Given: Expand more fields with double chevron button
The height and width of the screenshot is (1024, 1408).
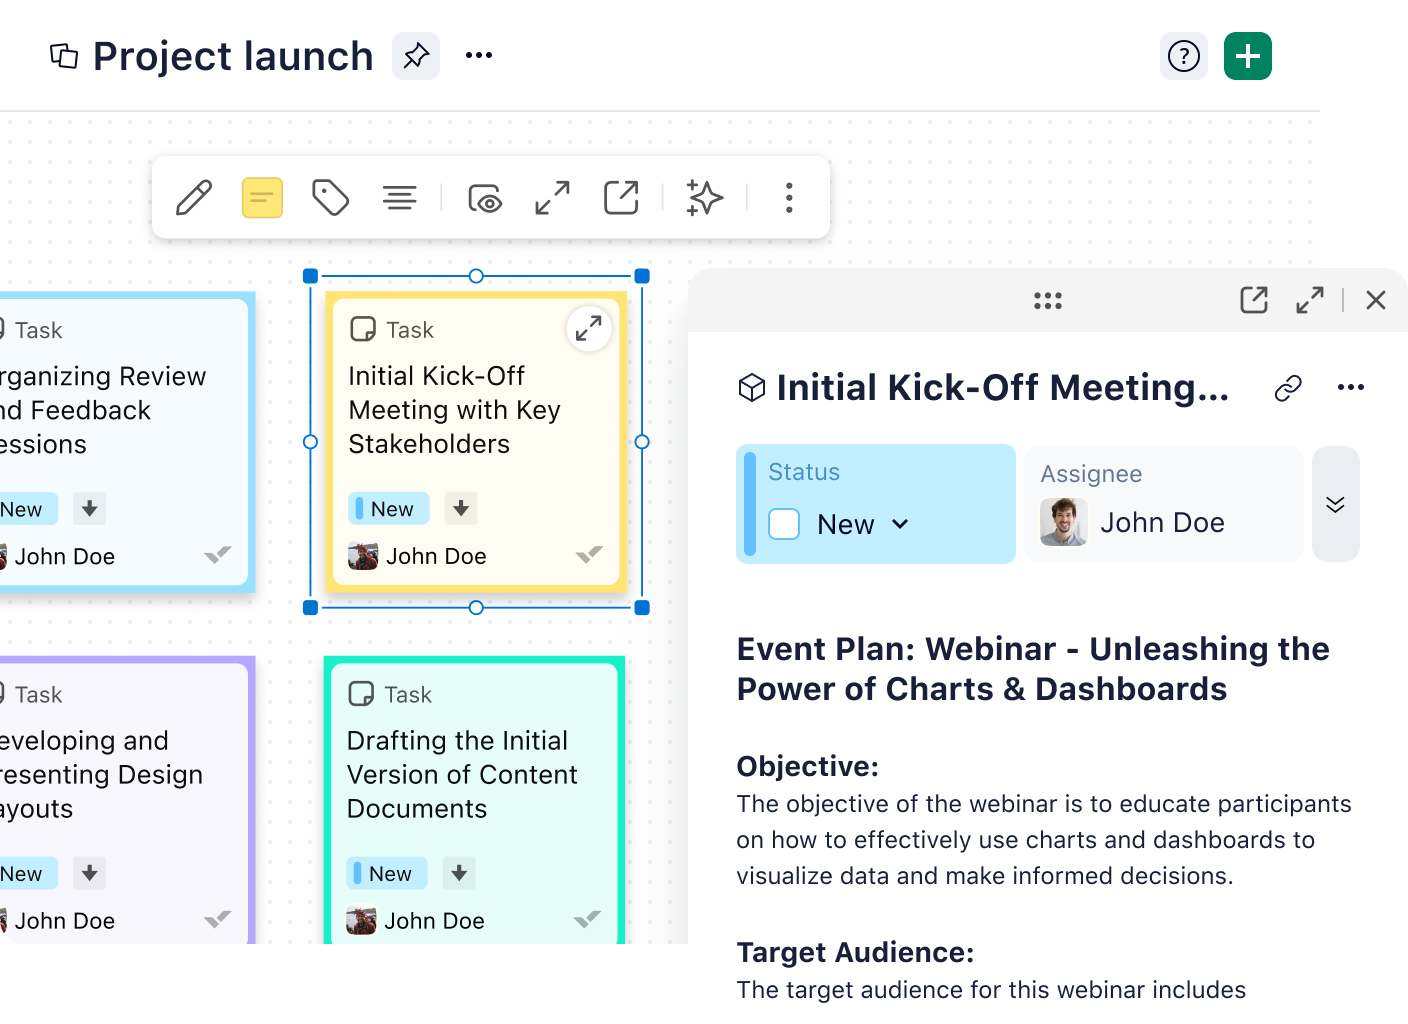Looking at the screenshot, I should 1335,504.
